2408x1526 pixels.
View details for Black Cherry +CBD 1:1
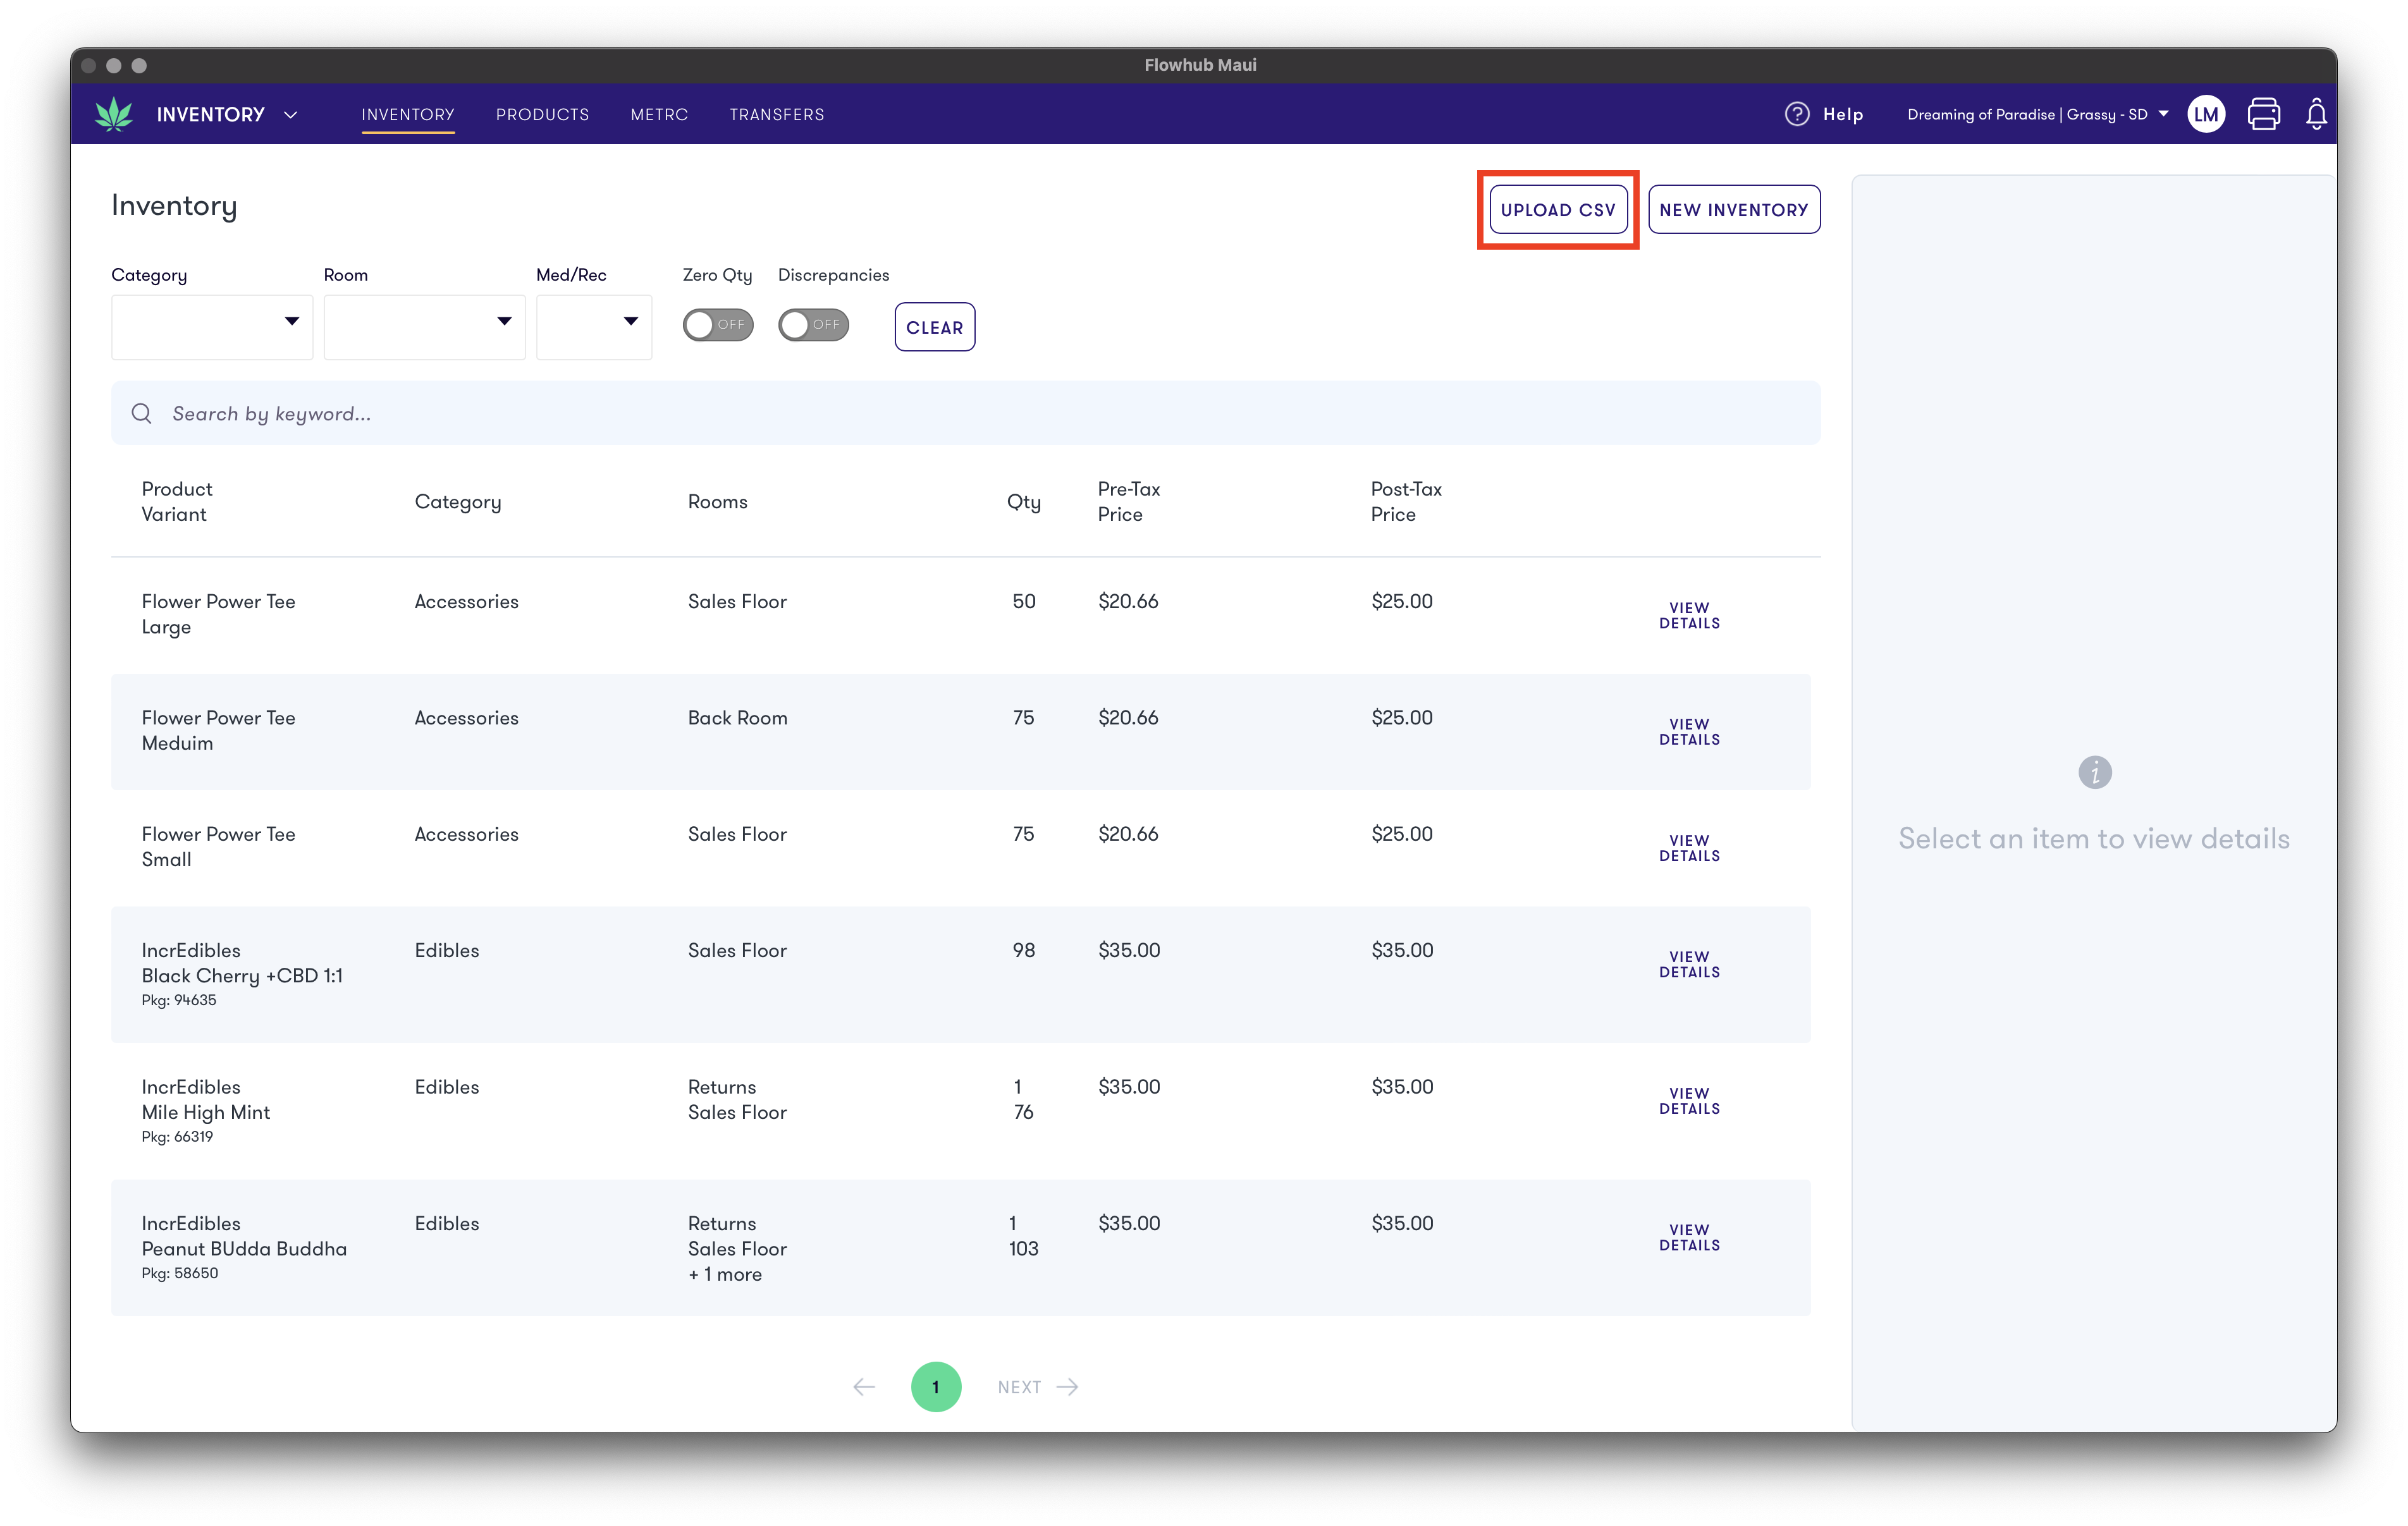[x=1689, y=964]
